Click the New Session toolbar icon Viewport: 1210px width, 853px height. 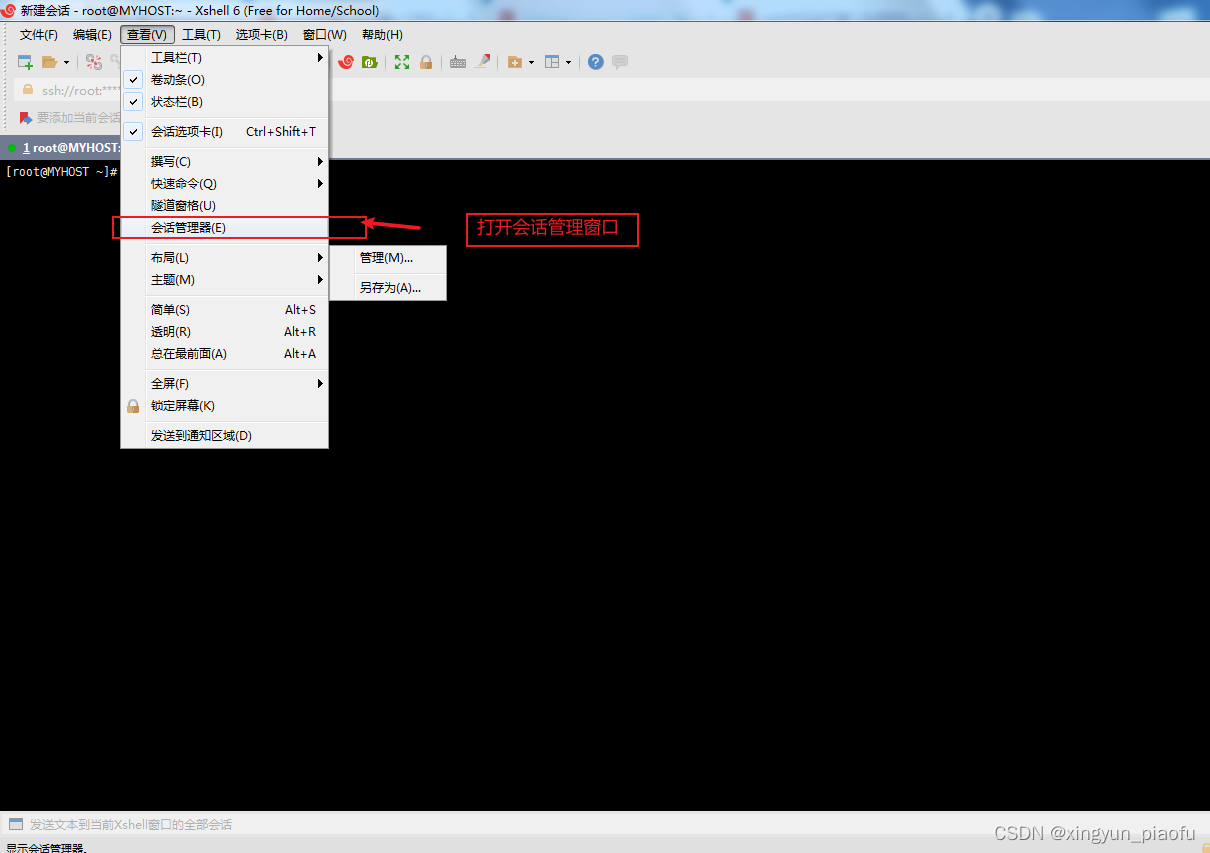[x=26, y=62]
